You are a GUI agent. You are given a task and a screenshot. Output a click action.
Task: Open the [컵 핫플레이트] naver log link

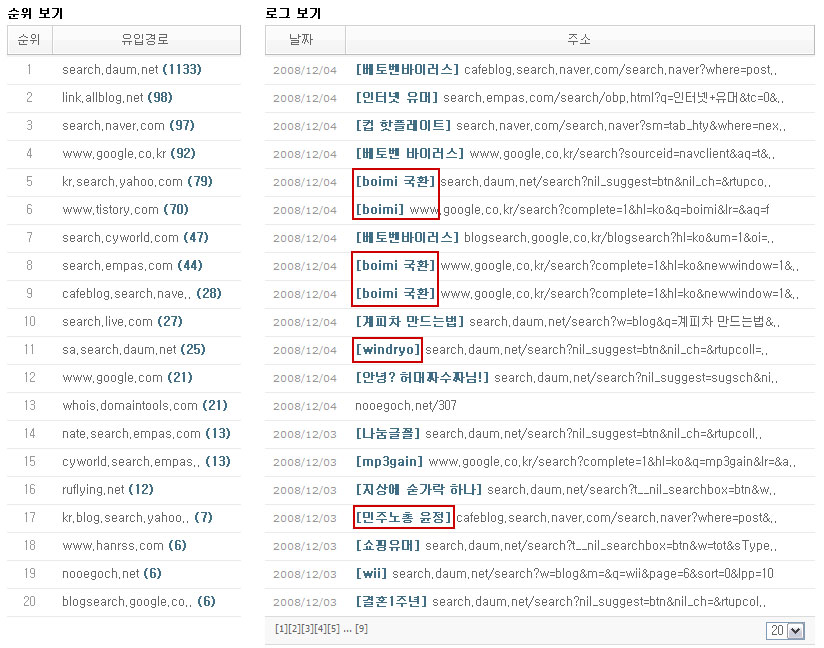tap(571, 126)
